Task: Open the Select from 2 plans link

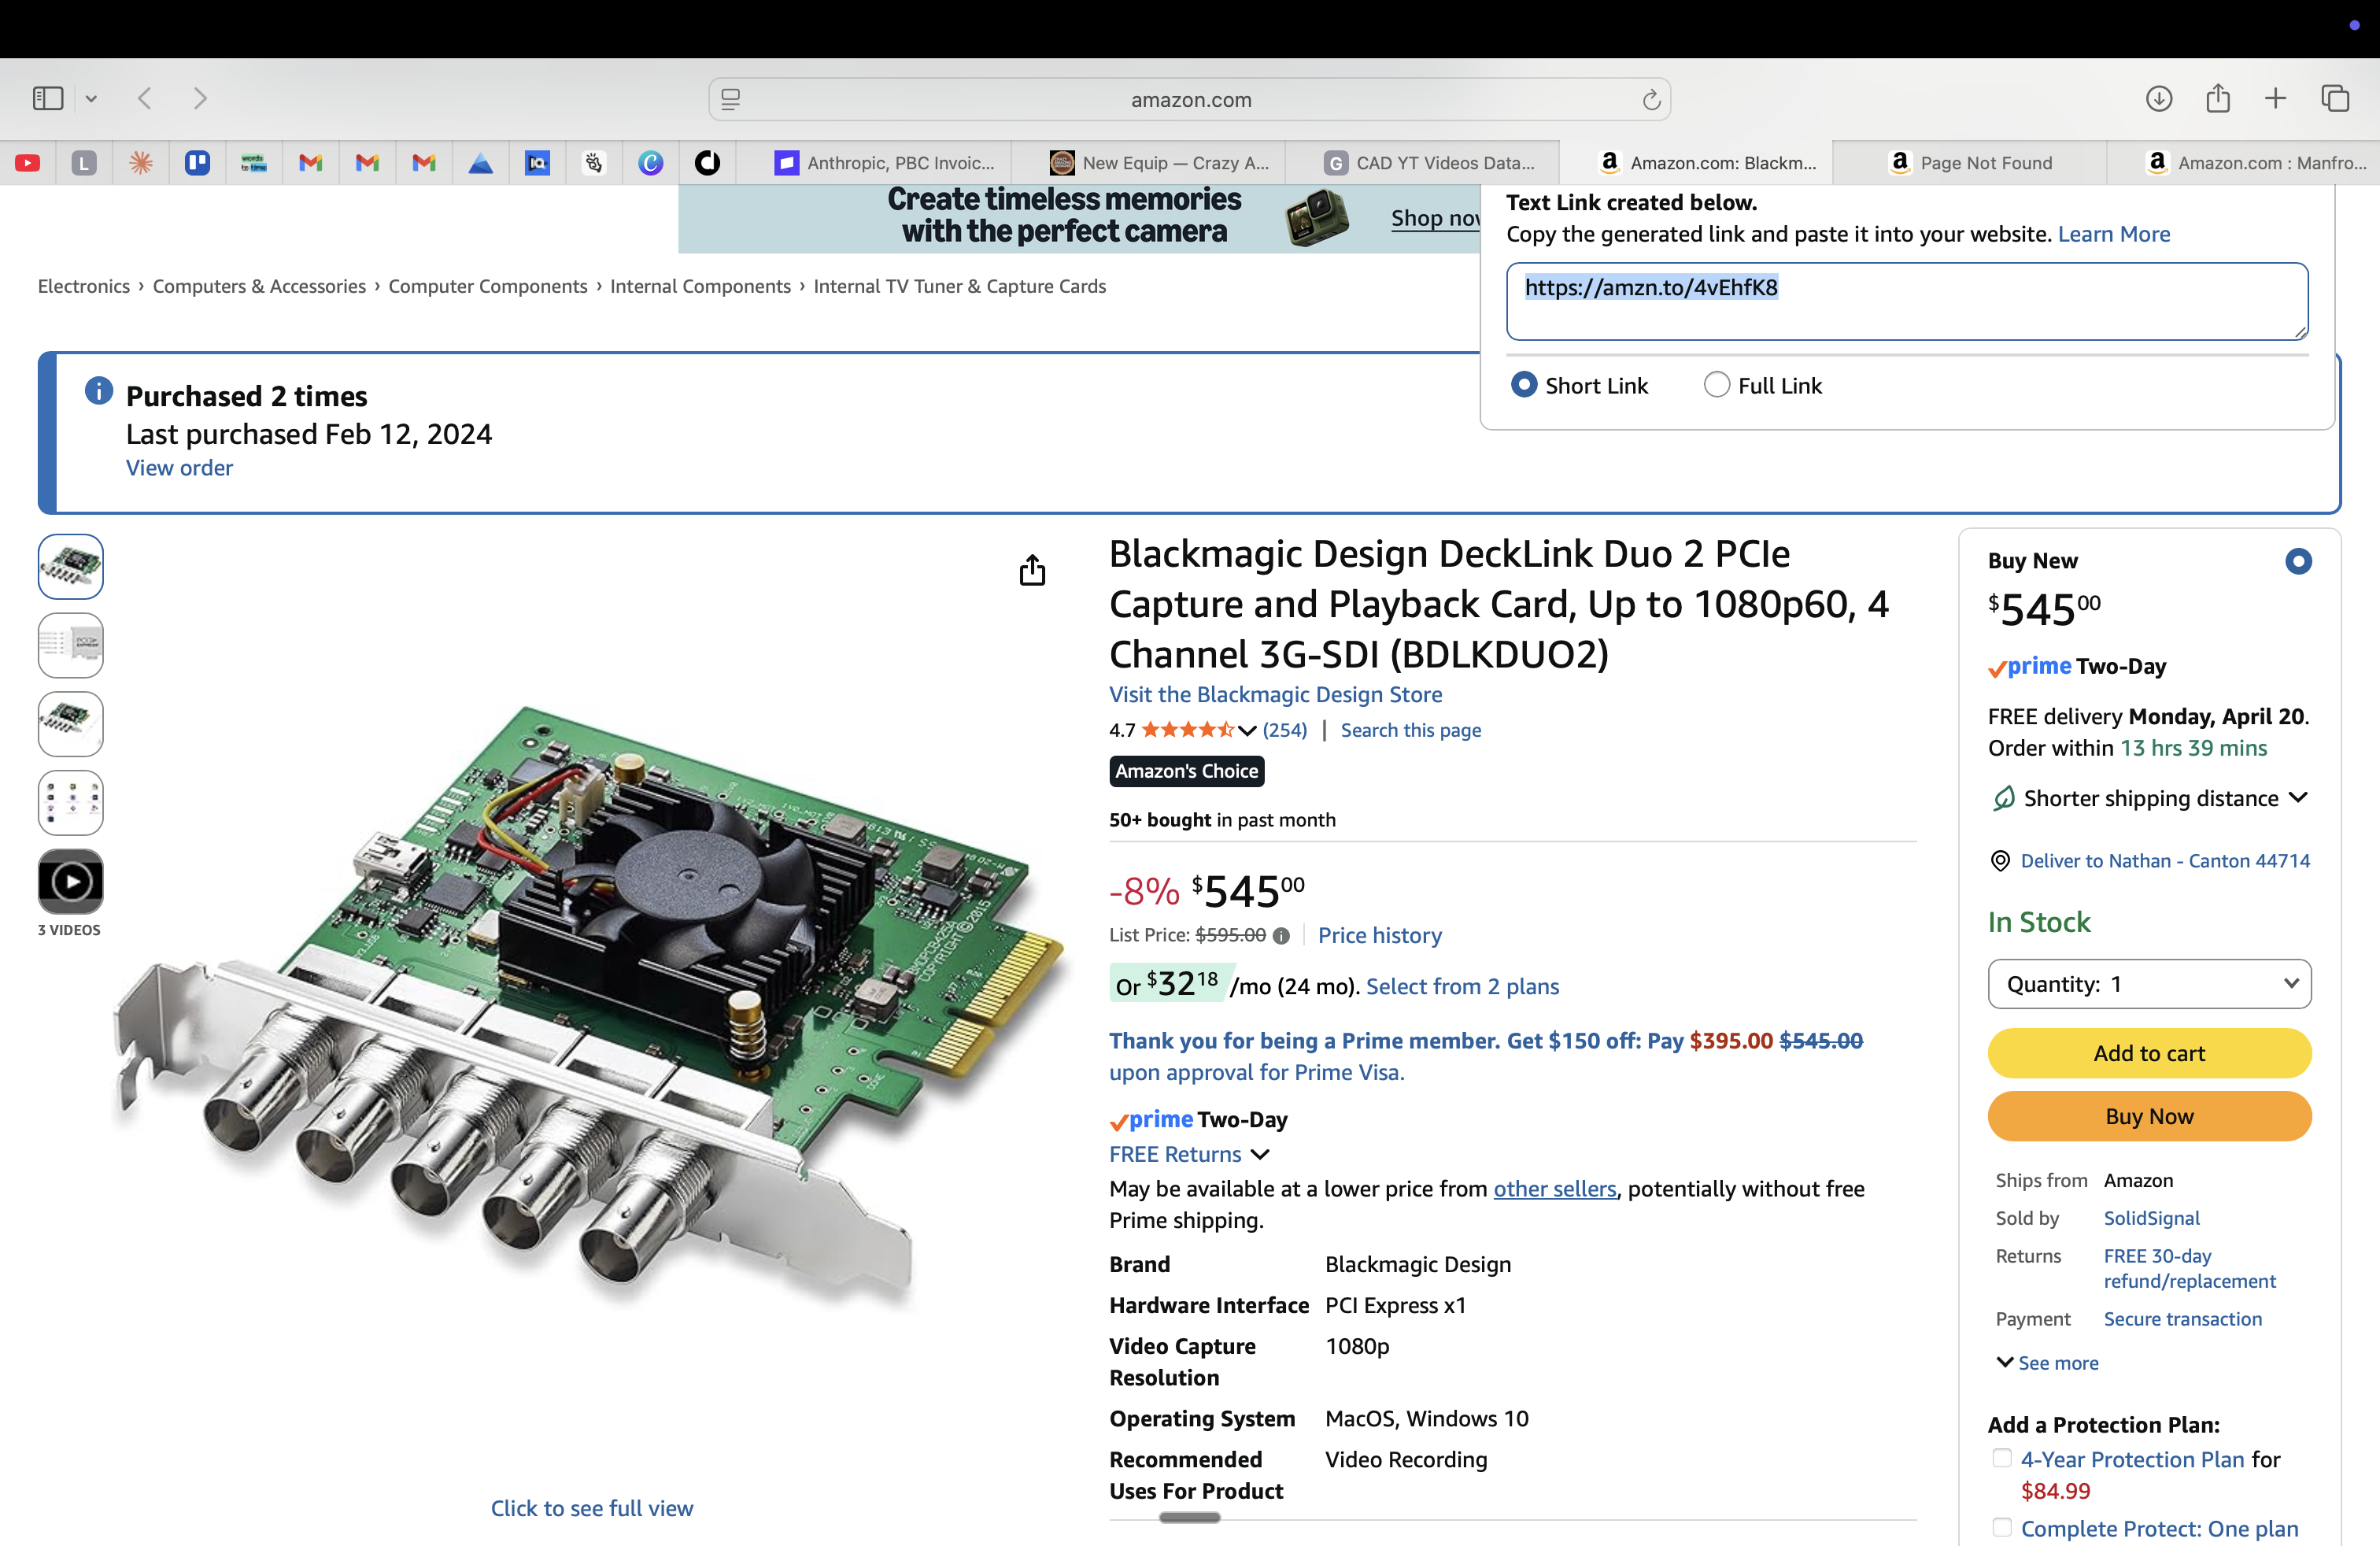Action: click(1462, 987)
